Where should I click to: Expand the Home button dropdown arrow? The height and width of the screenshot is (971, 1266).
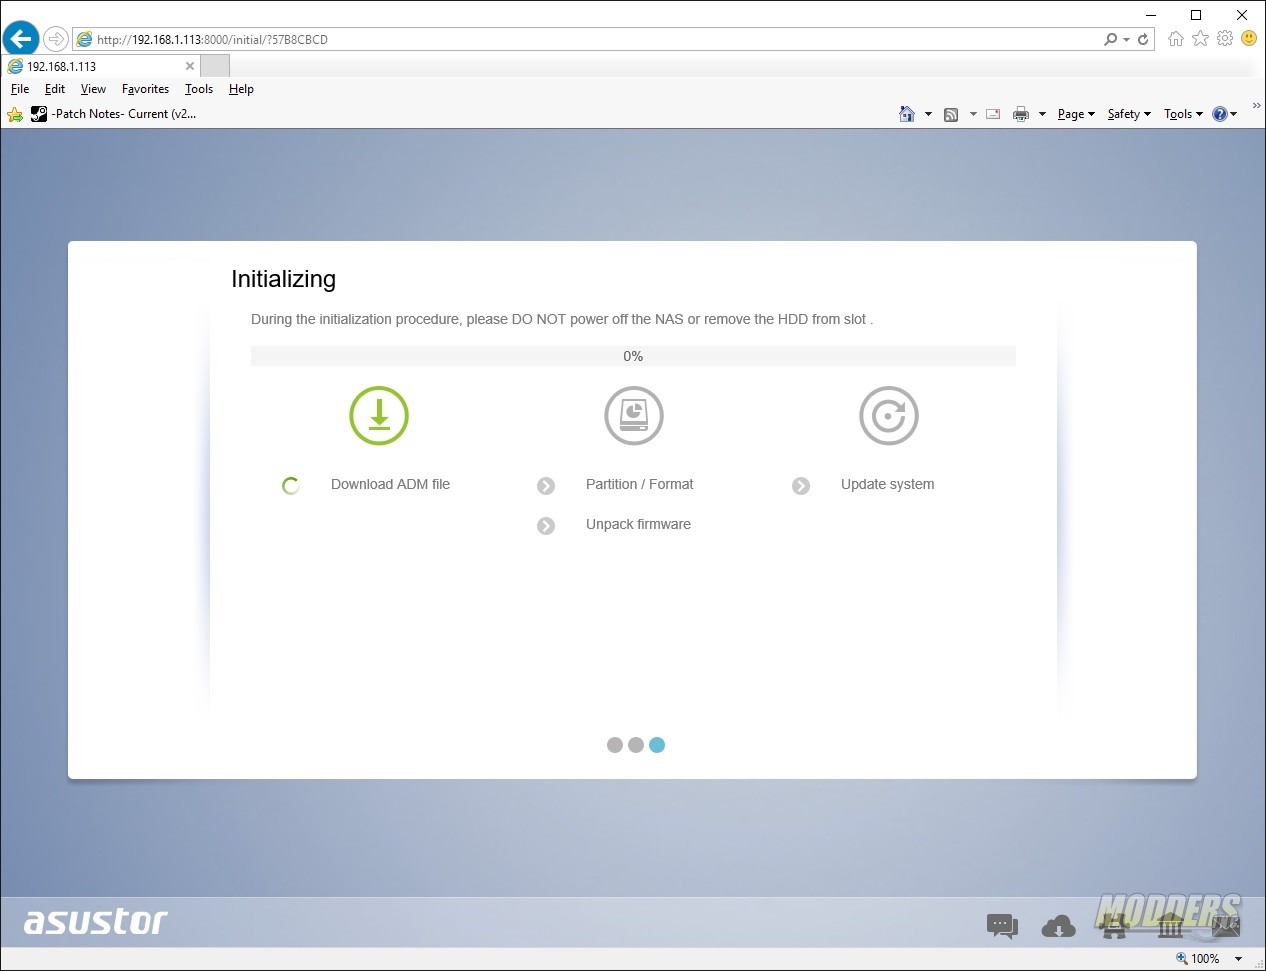point(928,114)
